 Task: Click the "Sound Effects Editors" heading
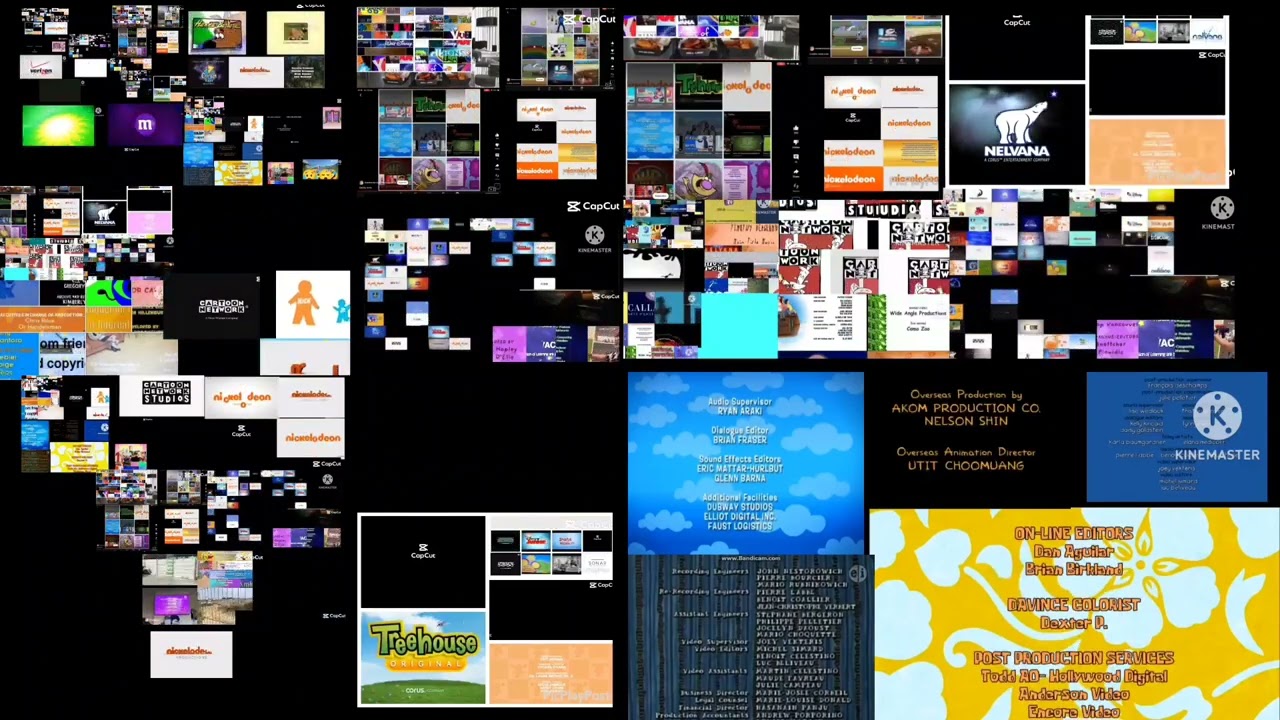pos(740,459)
